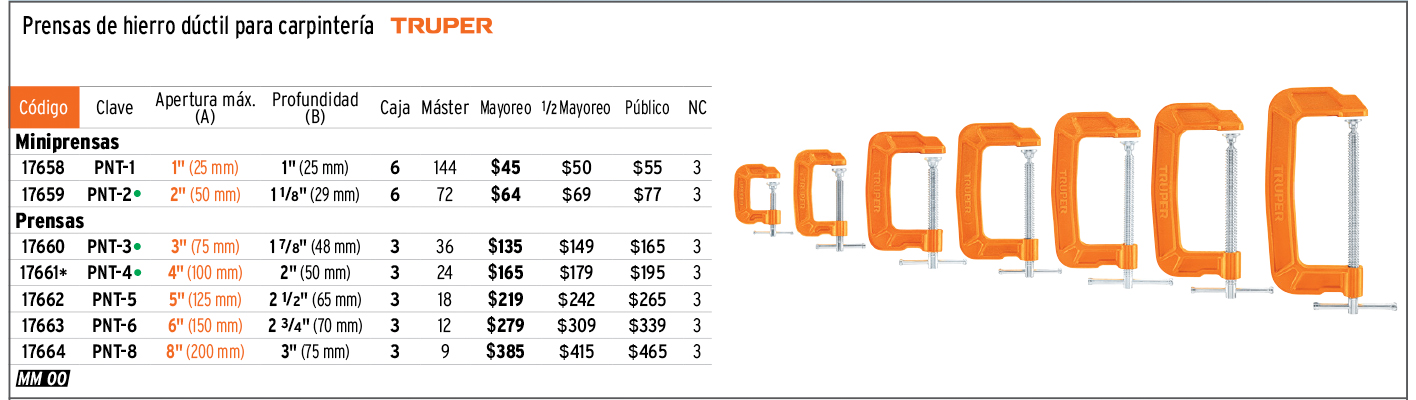Click the $339 Público price

pos(647,325)
